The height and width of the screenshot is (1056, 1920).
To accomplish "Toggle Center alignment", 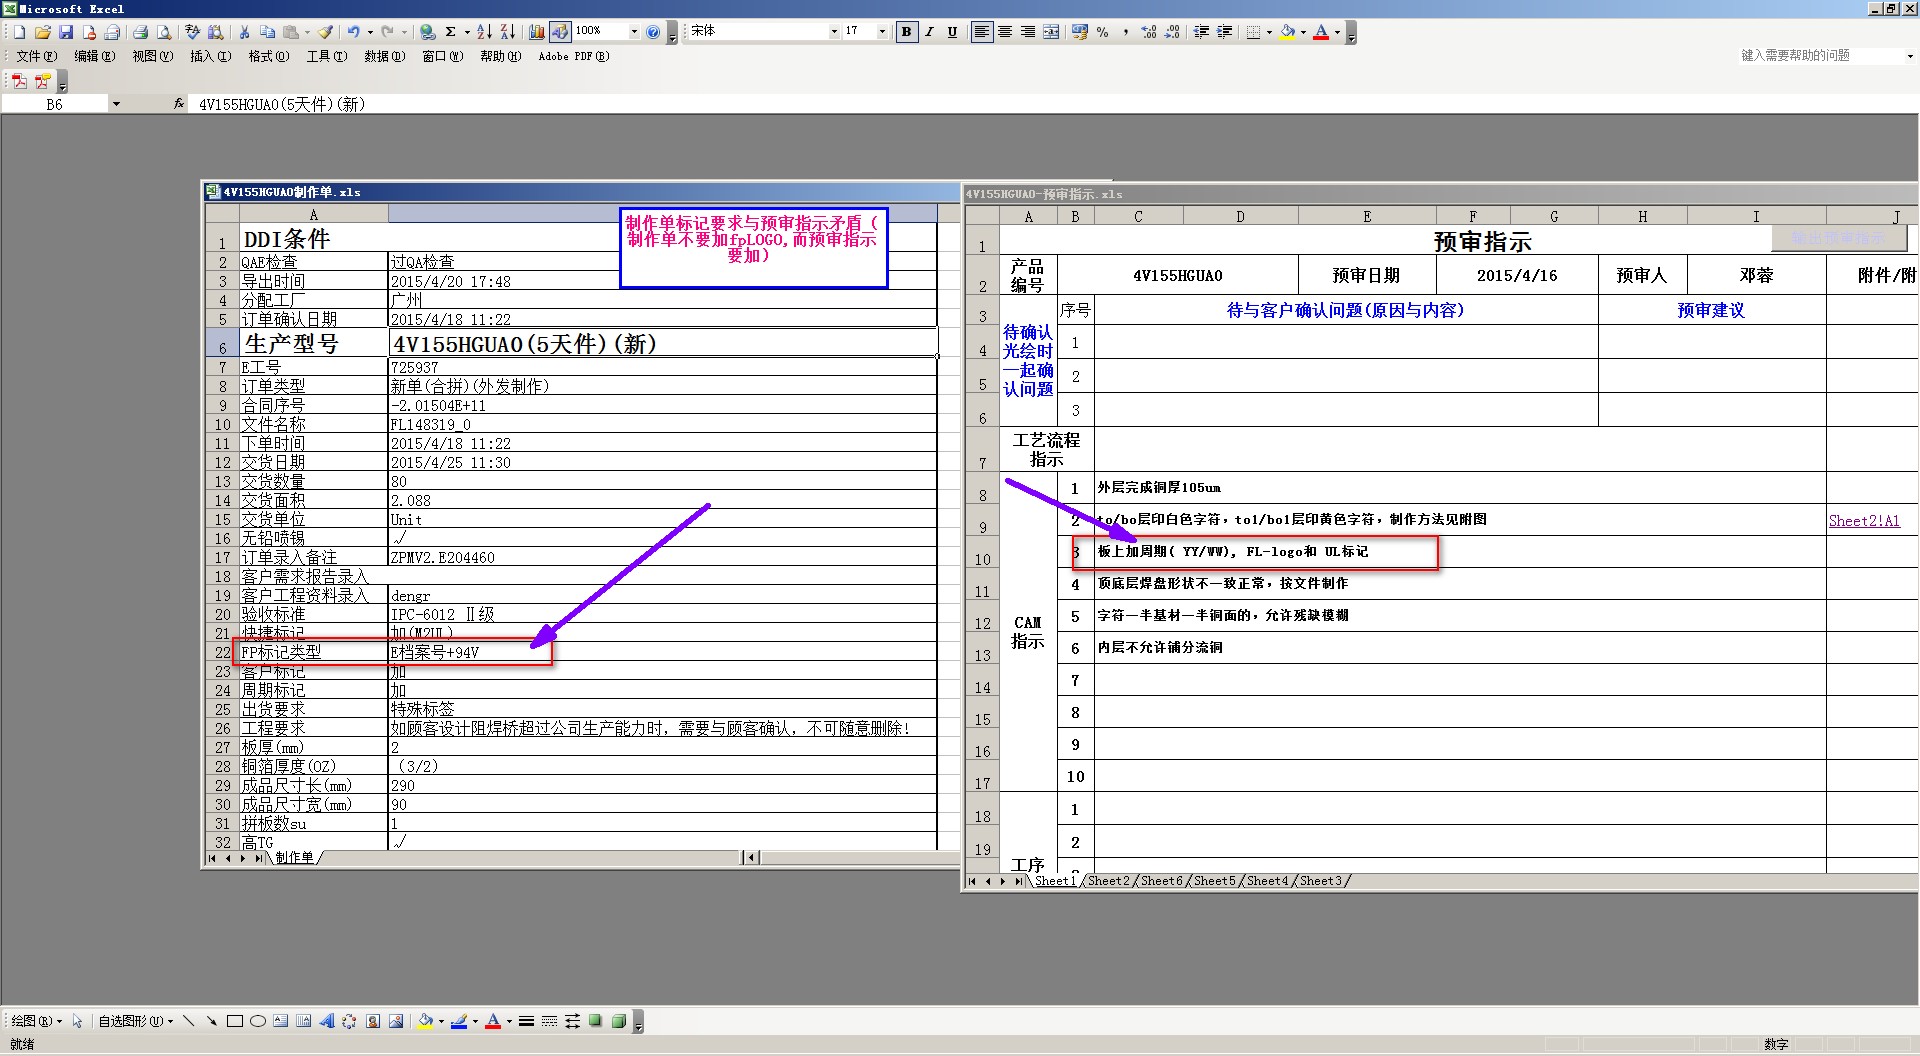I will (x=1005, y=32).
